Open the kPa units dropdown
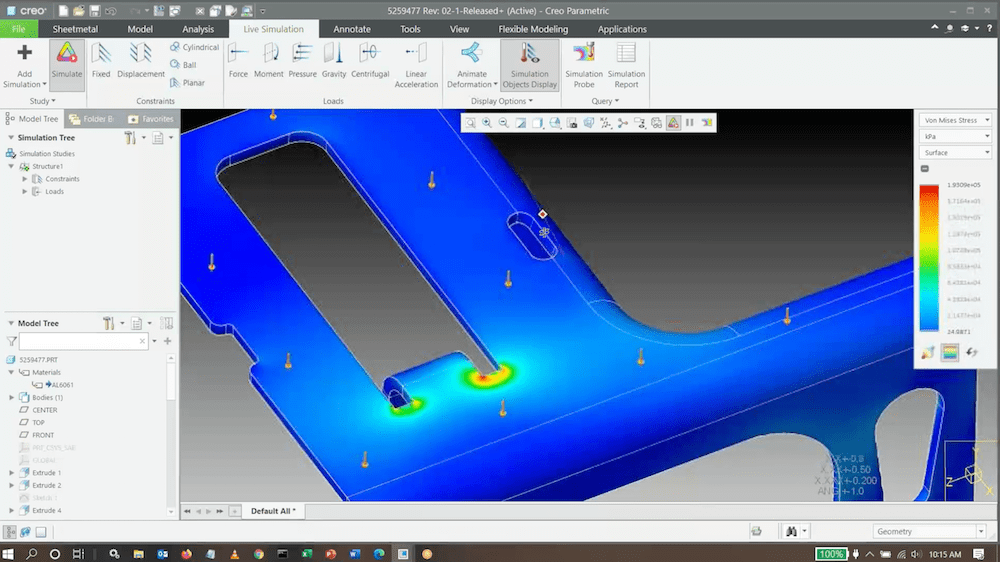Viewport: 1000px width, 562px height. 955,137
